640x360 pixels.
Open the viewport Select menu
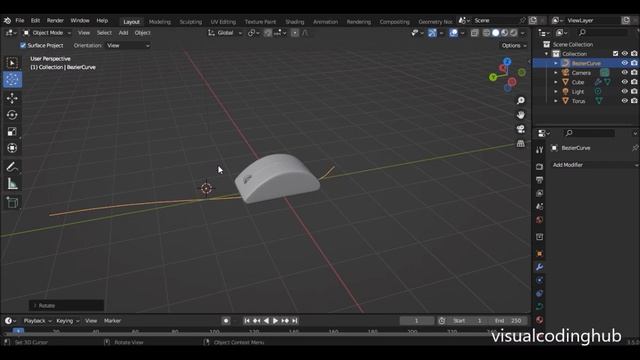point(104,33)
